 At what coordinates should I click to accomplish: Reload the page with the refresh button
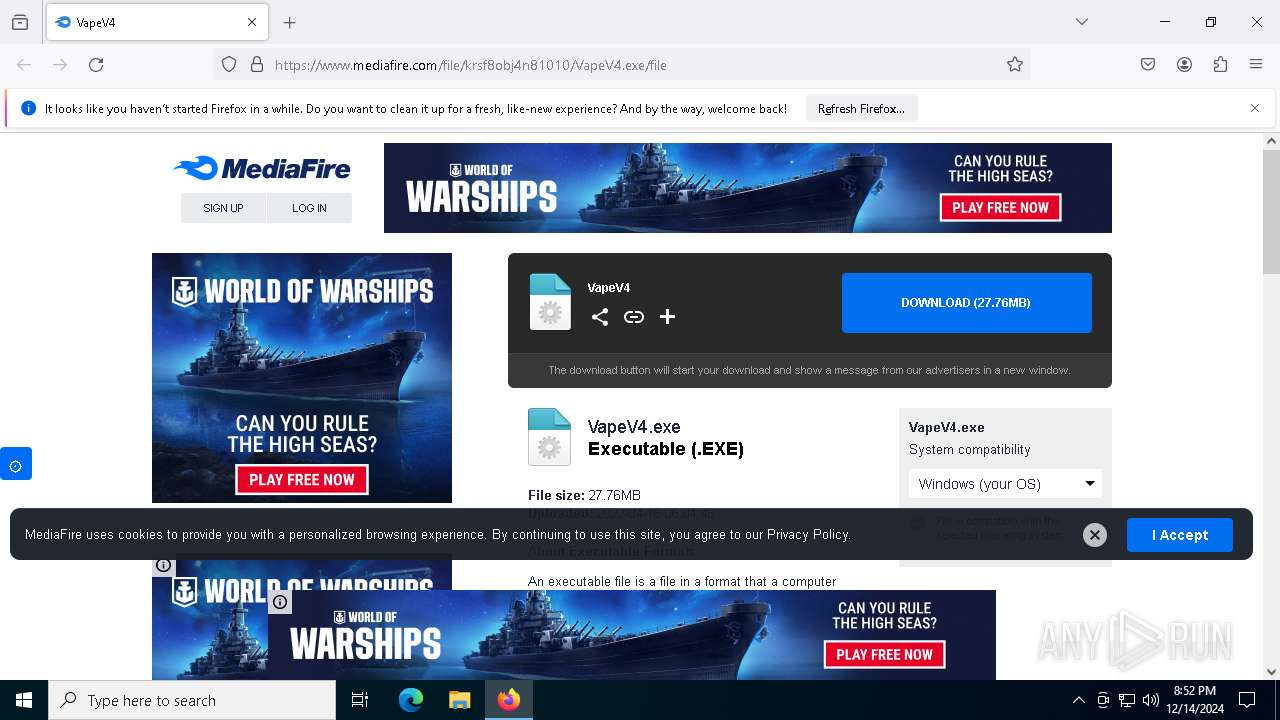[96, 65]
